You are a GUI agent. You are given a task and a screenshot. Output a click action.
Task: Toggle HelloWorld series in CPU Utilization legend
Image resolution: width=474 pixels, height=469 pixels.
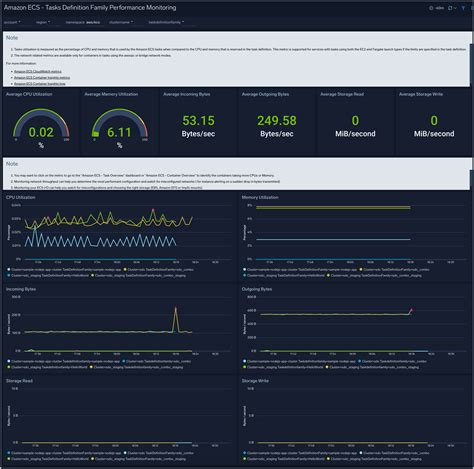click(x=48, y=276)
